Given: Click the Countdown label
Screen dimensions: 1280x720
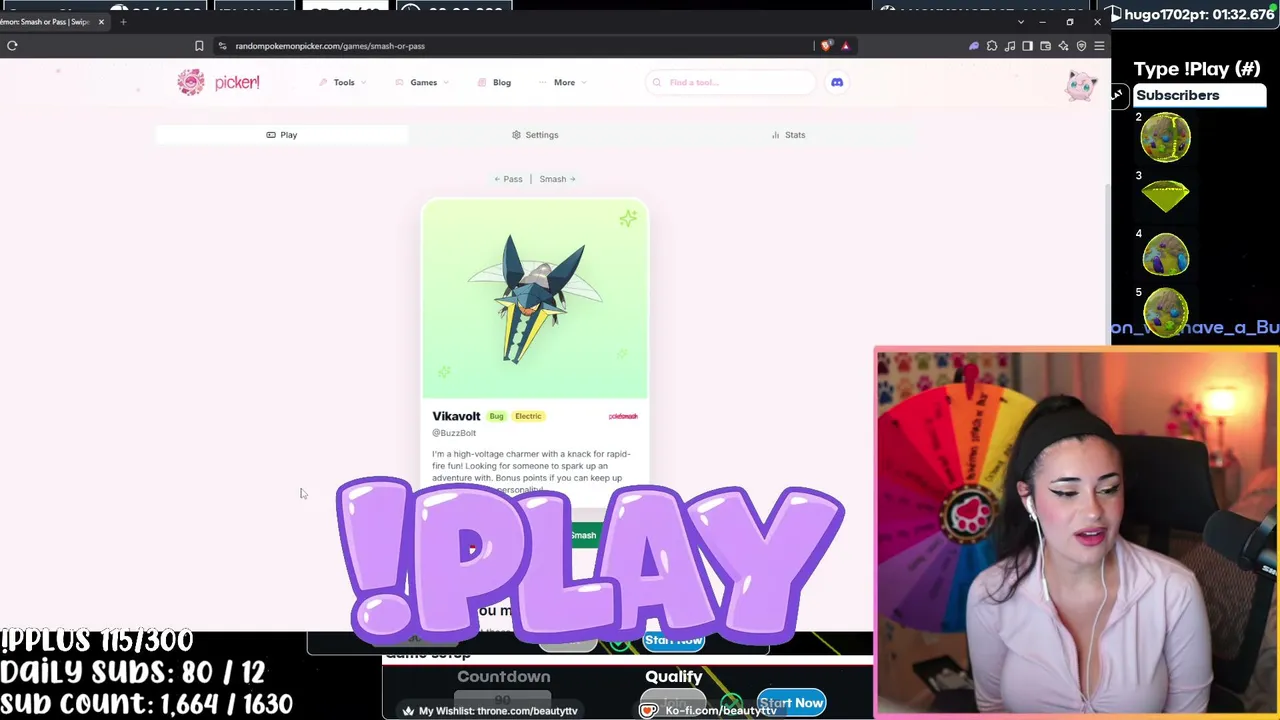Looking at the screenshot, I should tap(503, 677).
